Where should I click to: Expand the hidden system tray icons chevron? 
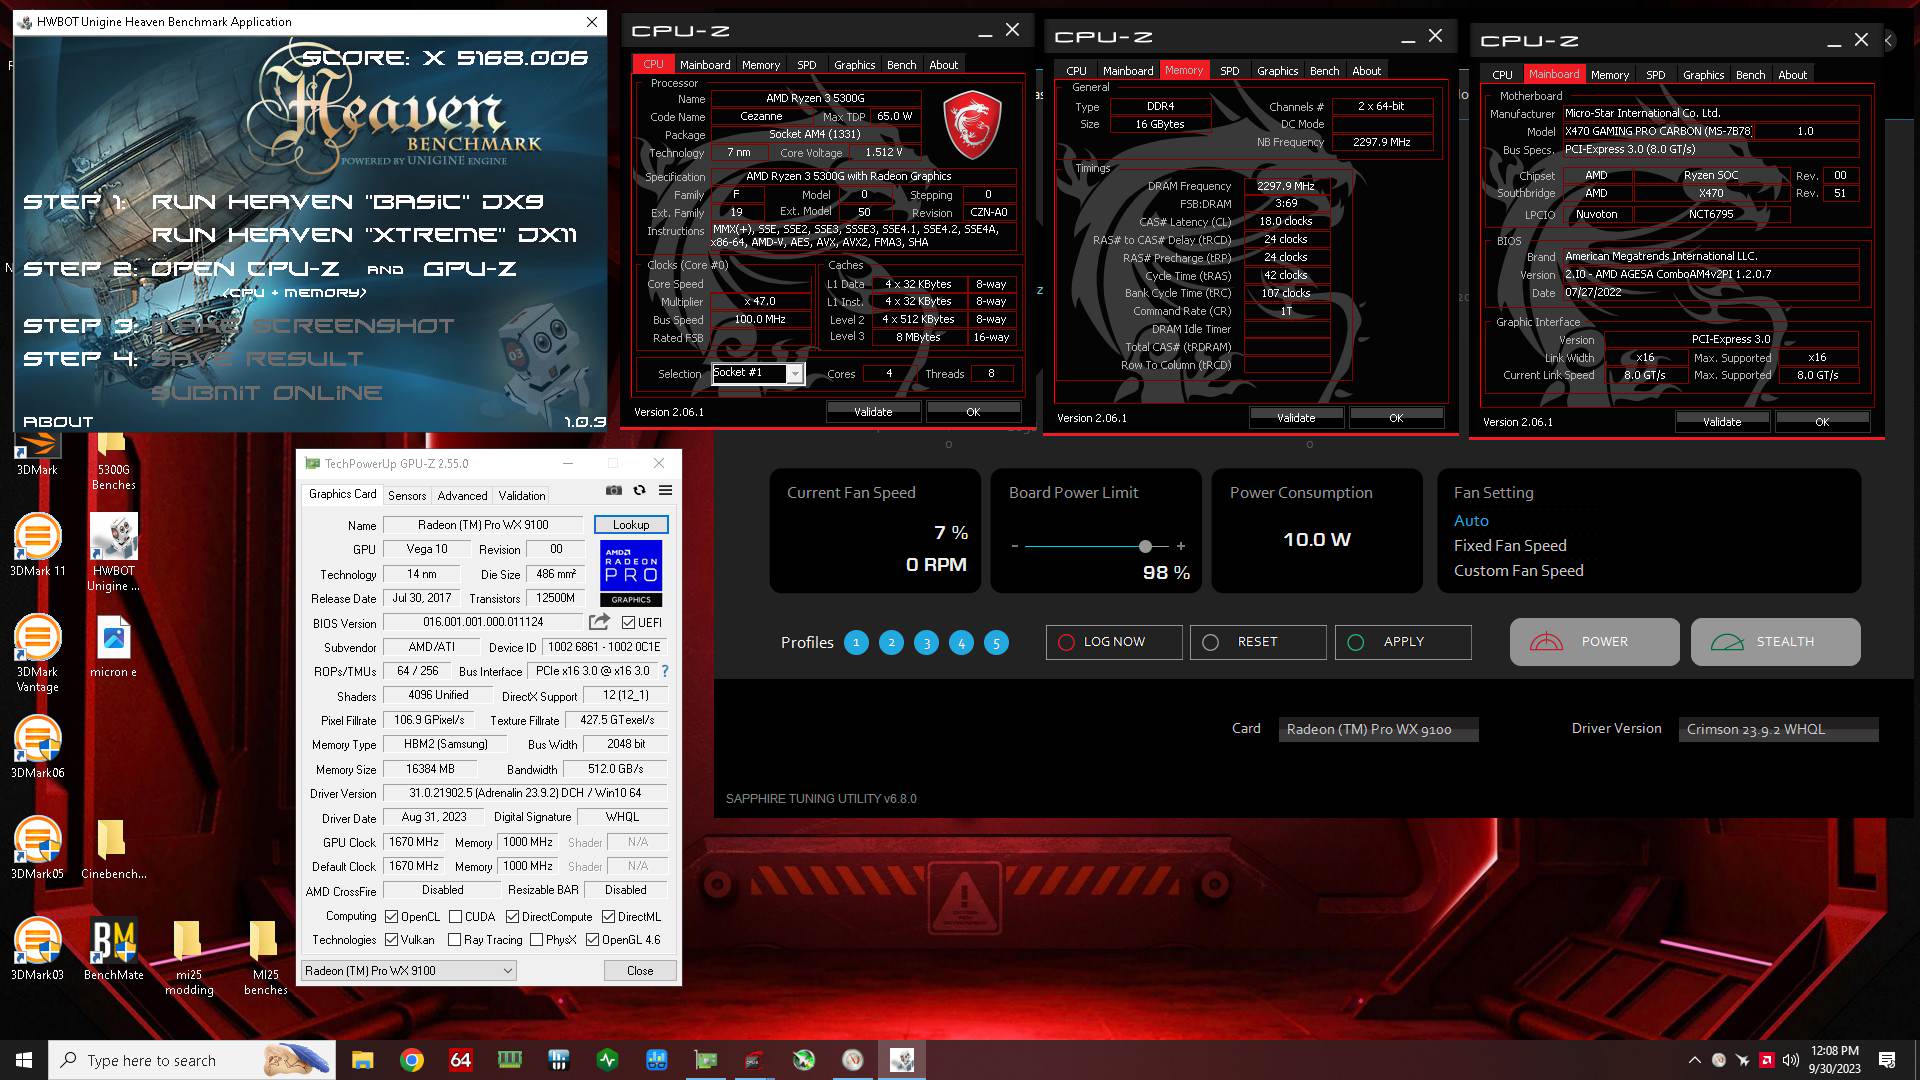click(x=1694, y=1060)
